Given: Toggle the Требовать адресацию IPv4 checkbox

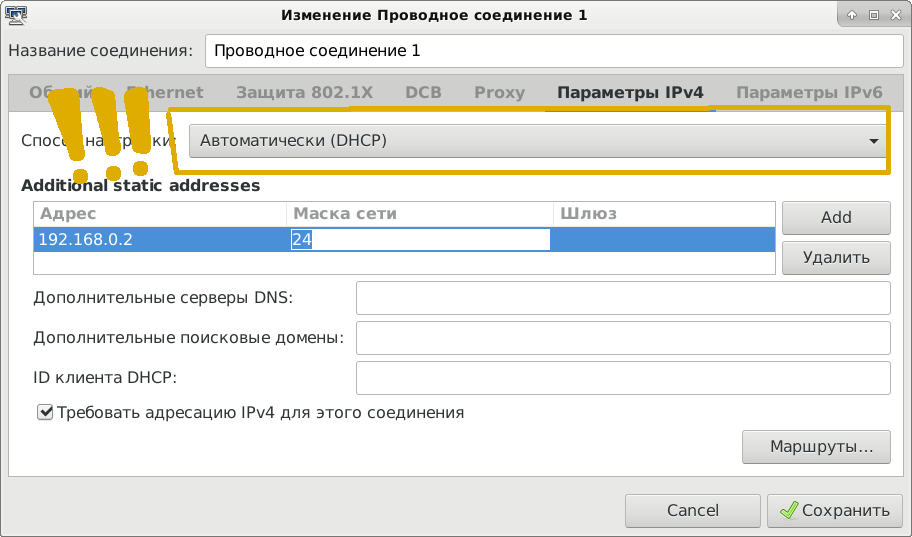Looking at the screenshot, I should click(x=44, y=412).
